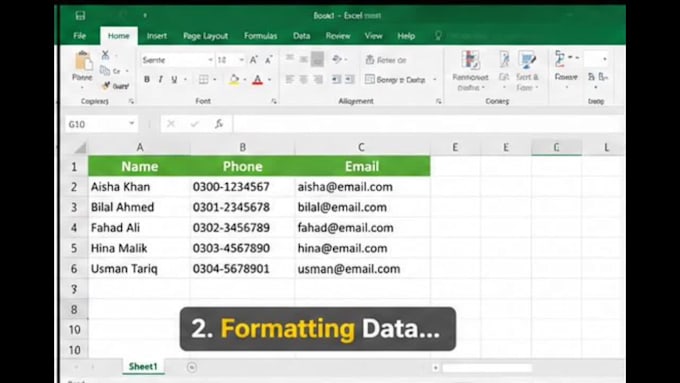Click the Tell Me lightbulb icon
The height and width of the screenshot is (383, 680).
tap(438, 36)
